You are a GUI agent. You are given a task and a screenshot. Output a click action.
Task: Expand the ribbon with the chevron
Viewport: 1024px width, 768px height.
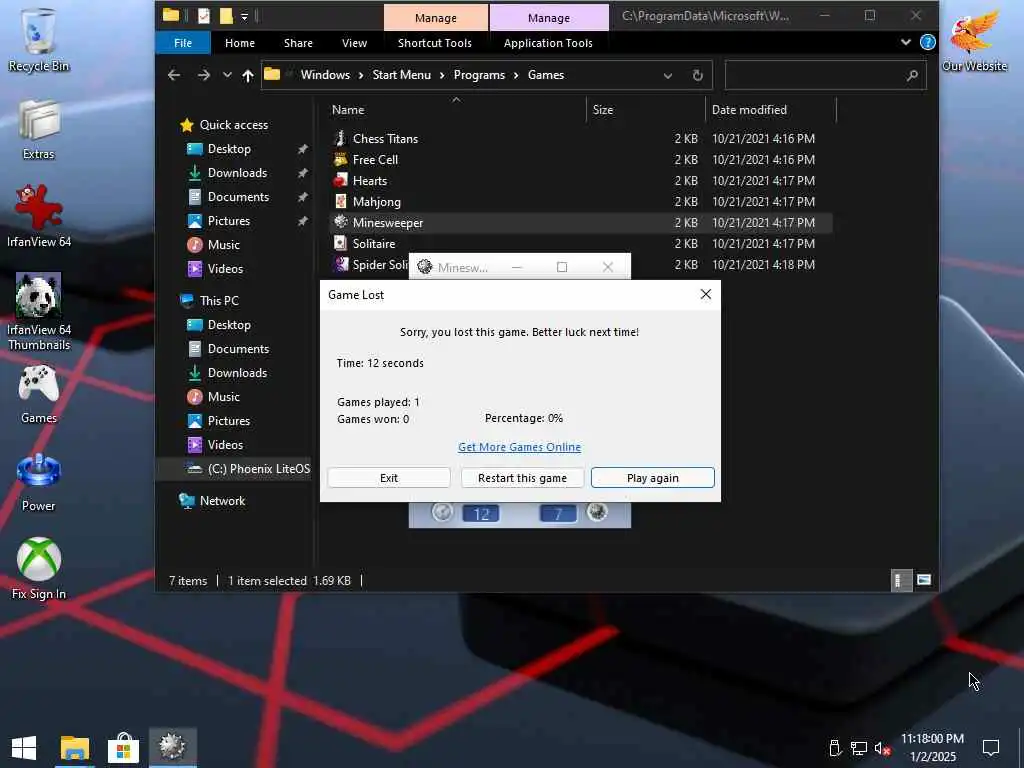[x=905, y=42]
